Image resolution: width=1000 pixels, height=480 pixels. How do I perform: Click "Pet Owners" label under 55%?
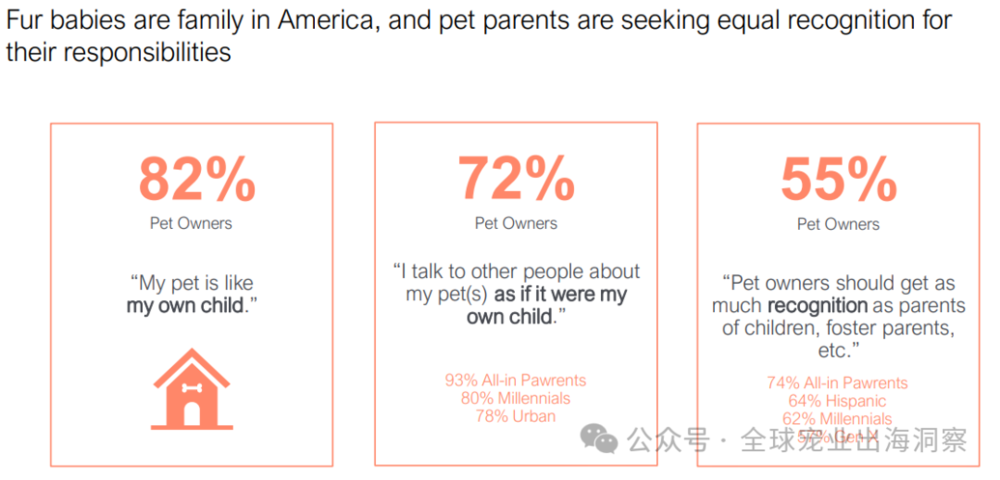[838, 225]
